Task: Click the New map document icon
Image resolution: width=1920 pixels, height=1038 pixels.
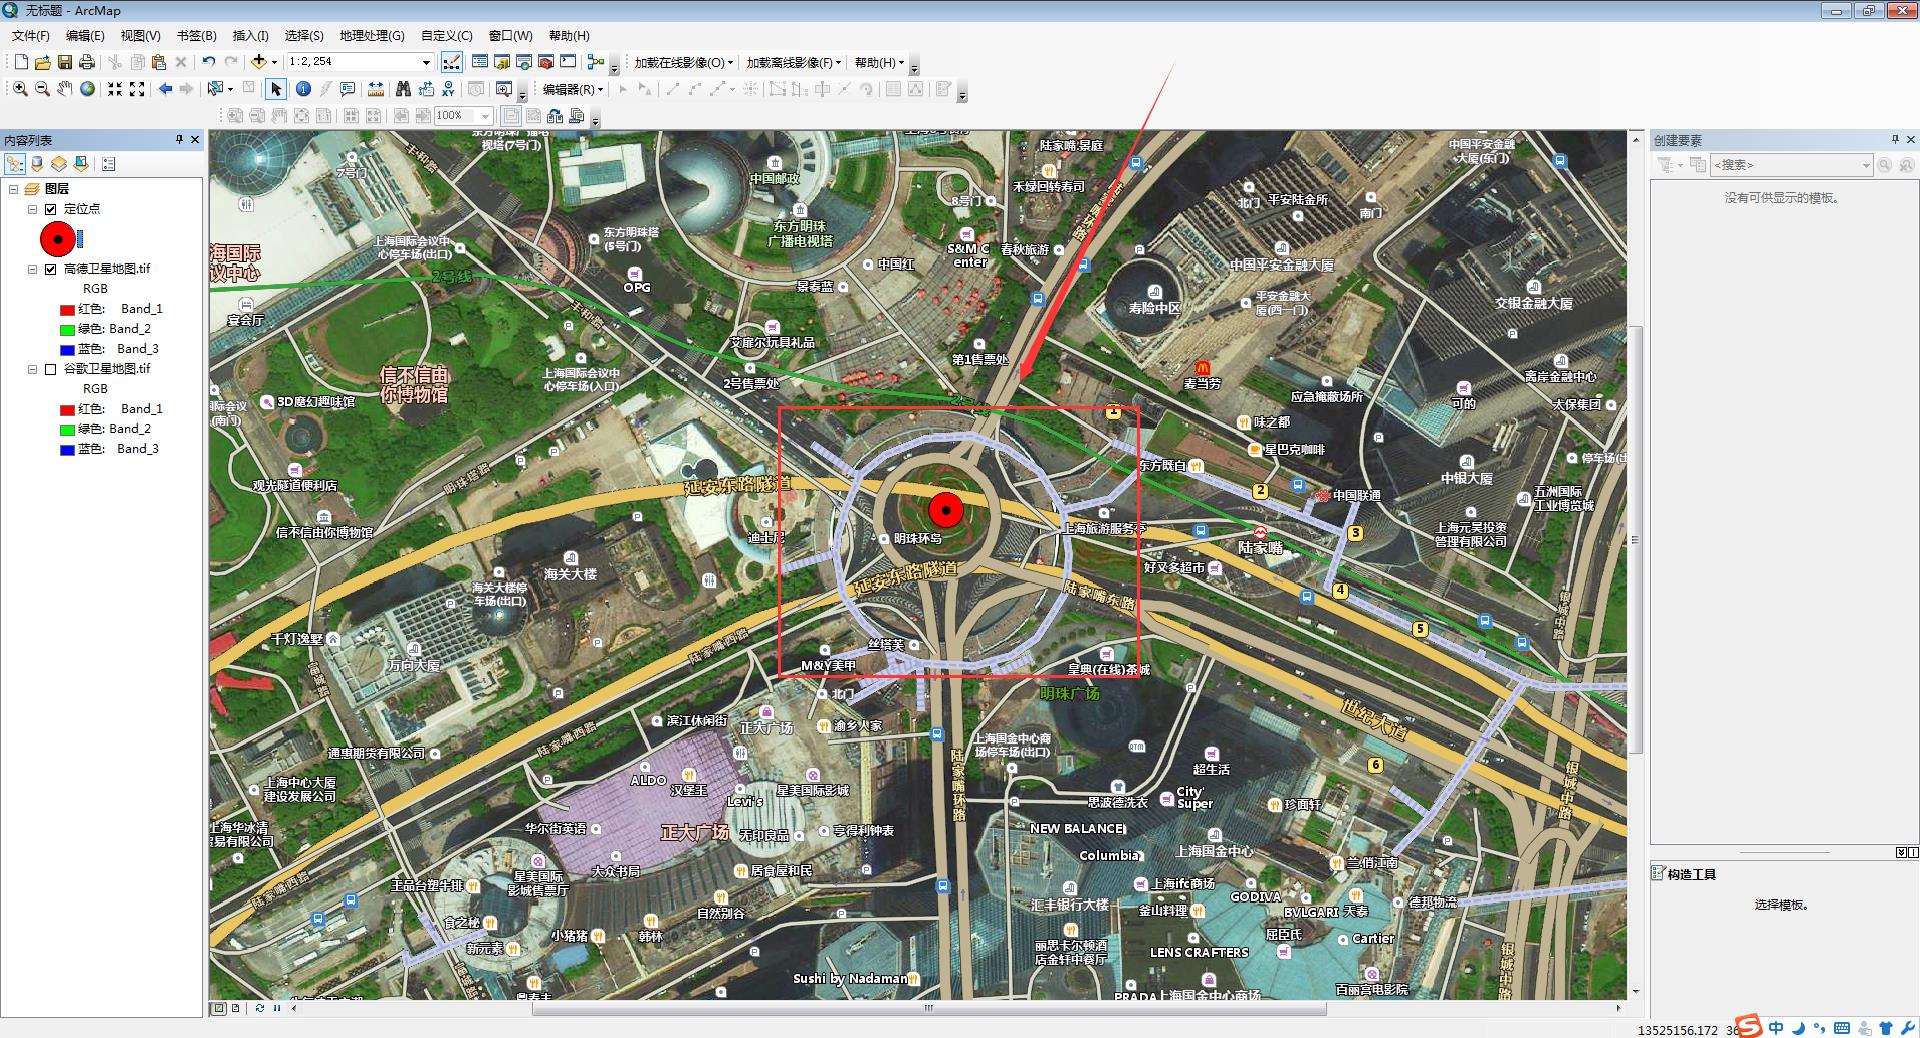Action: coord(20,62)
